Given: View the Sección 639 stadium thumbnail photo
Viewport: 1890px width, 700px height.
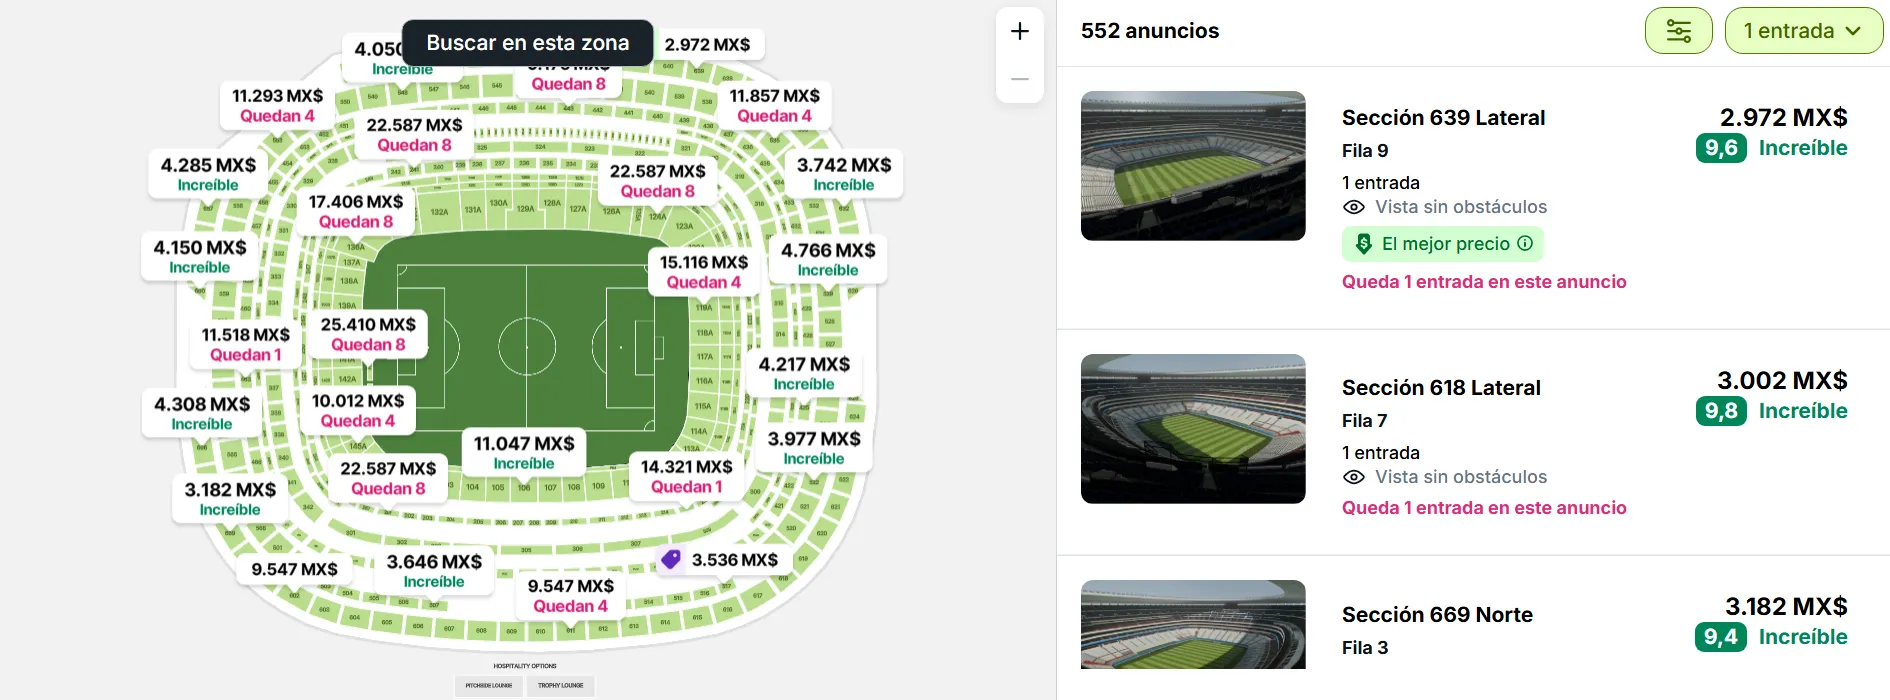Looking at the screenshot, I should [x=1193, y=166].
